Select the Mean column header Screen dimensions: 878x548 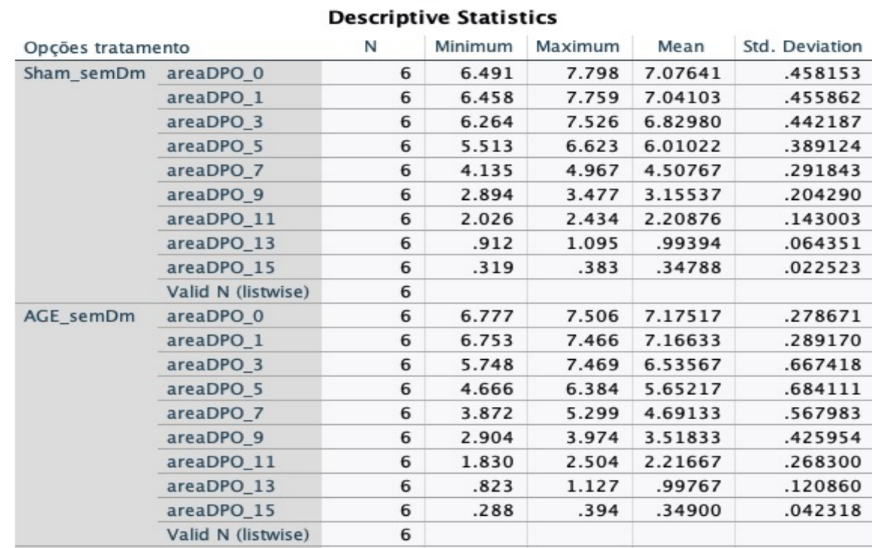pyautogui.click(x=682, y=47)
